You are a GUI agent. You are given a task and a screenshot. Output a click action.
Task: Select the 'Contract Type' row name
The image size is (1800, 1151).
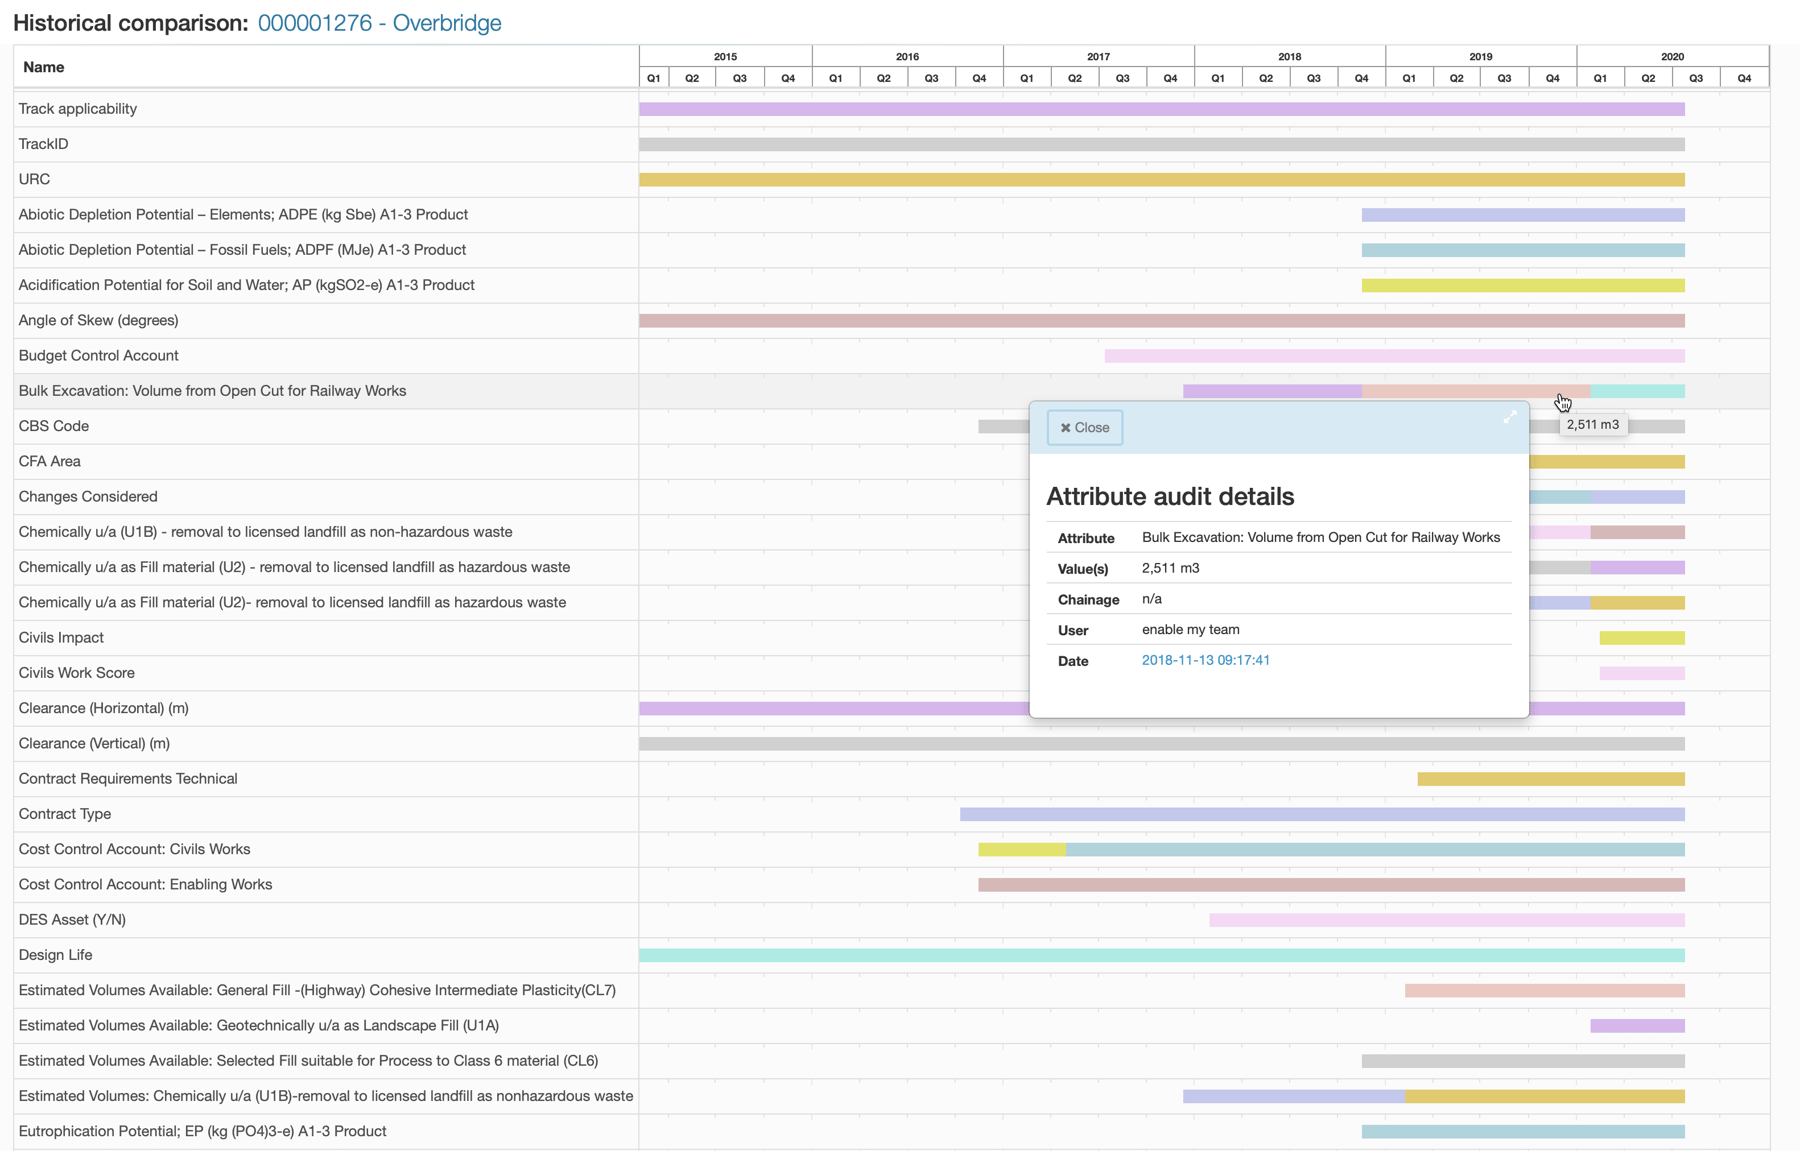coord(65,814)
